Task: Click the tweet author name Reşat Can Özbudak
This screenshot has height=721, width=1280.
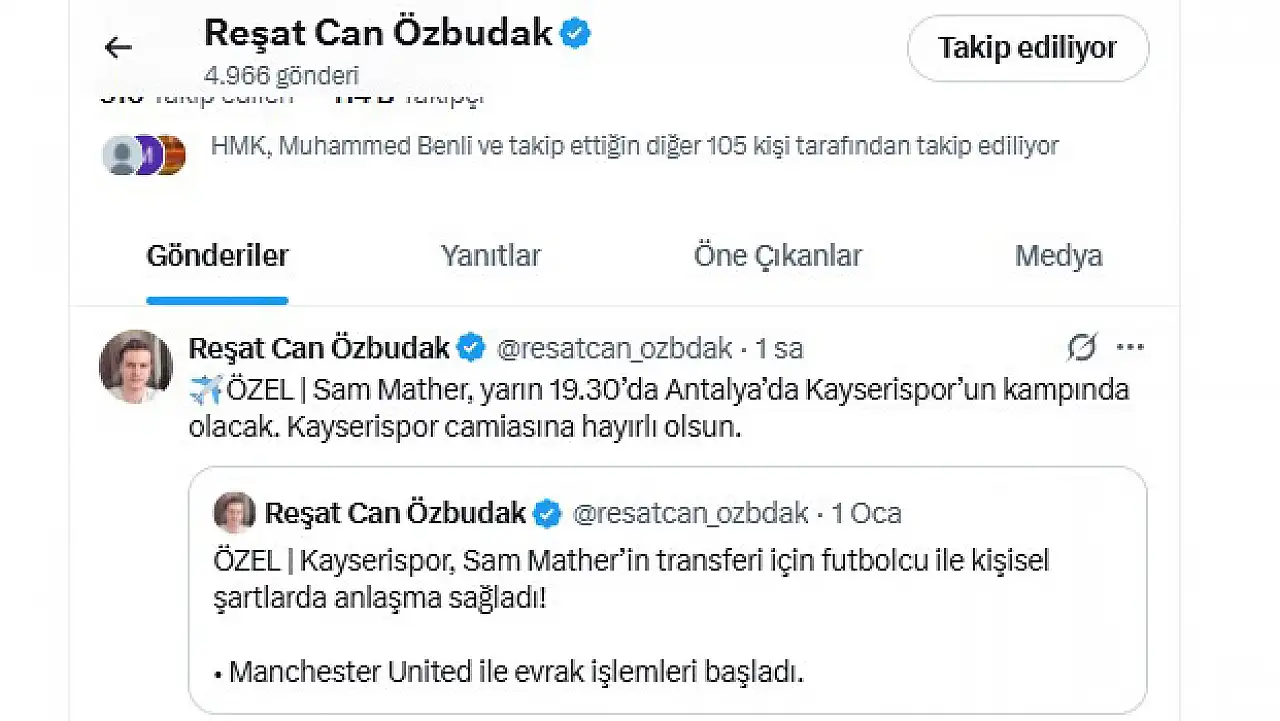Action: (319, 348)
